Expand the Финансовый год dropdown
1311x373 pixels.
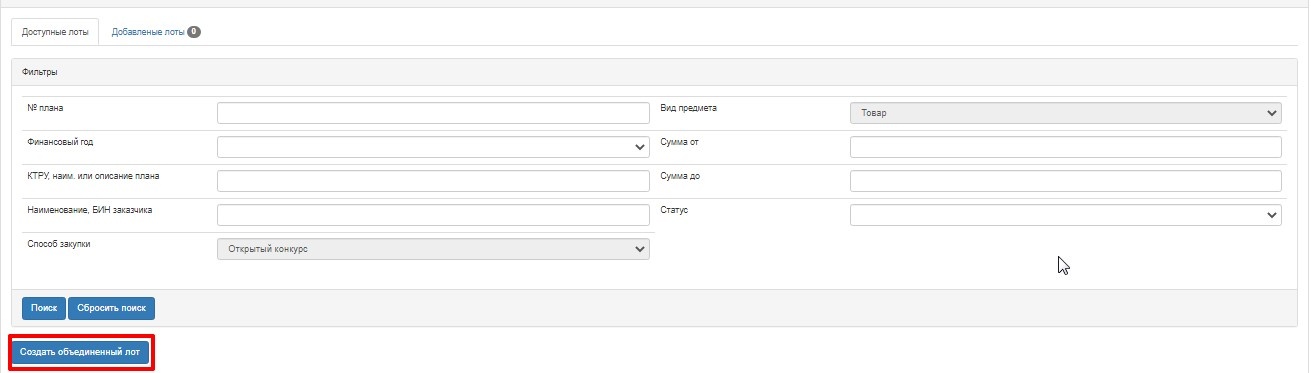[433, 147]
